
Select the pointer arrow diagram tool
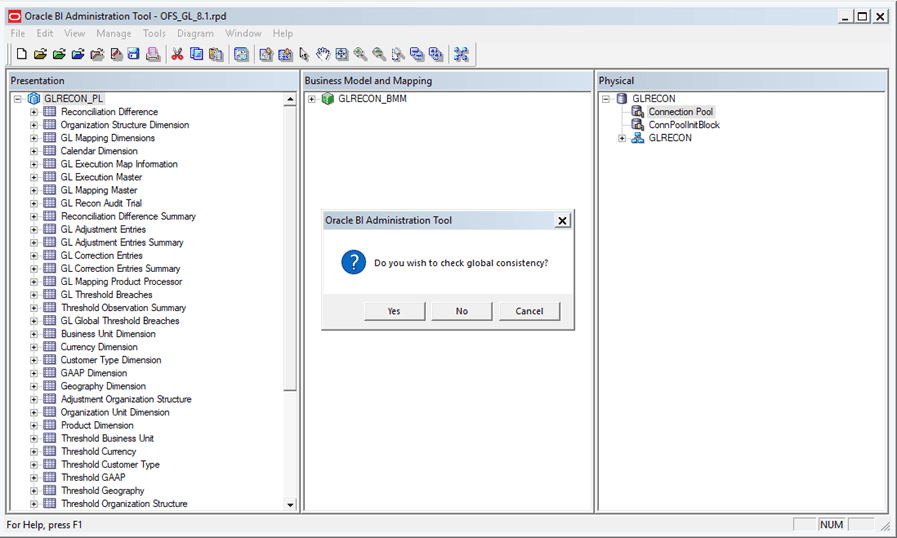304,54
